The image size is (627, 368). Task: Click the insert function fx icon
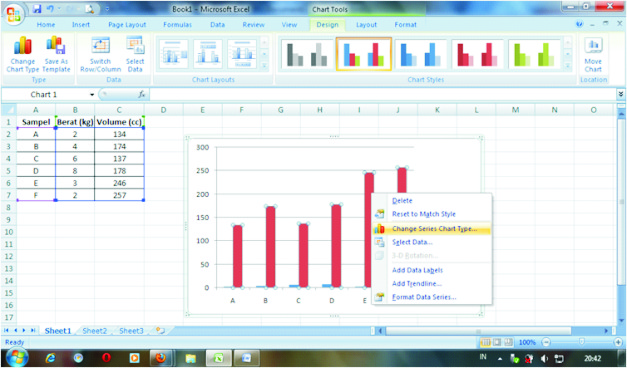click(x=142, y=94)
